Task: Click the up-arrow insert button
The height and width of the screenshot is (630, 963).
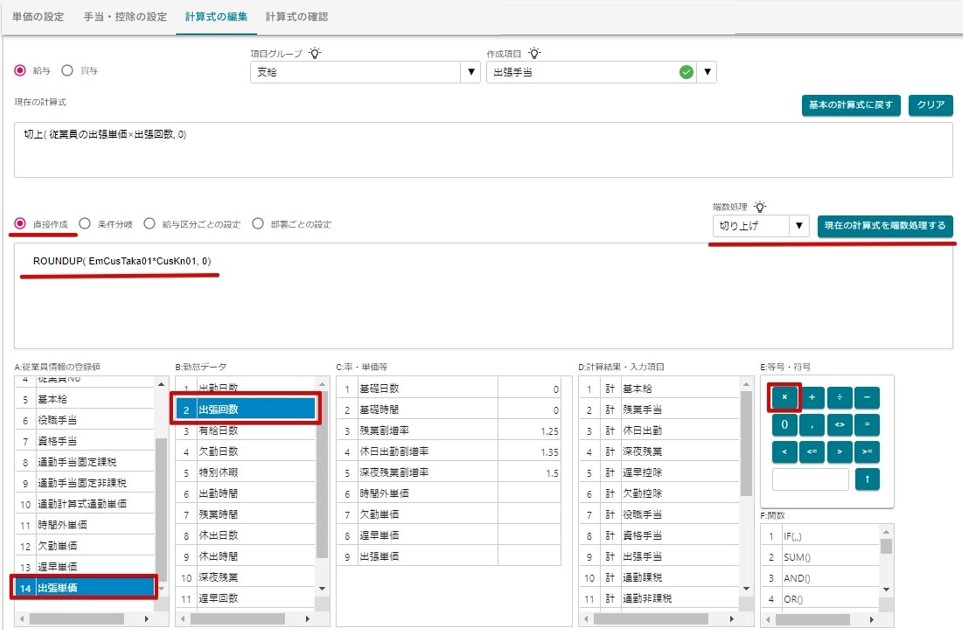Action: 867,479
